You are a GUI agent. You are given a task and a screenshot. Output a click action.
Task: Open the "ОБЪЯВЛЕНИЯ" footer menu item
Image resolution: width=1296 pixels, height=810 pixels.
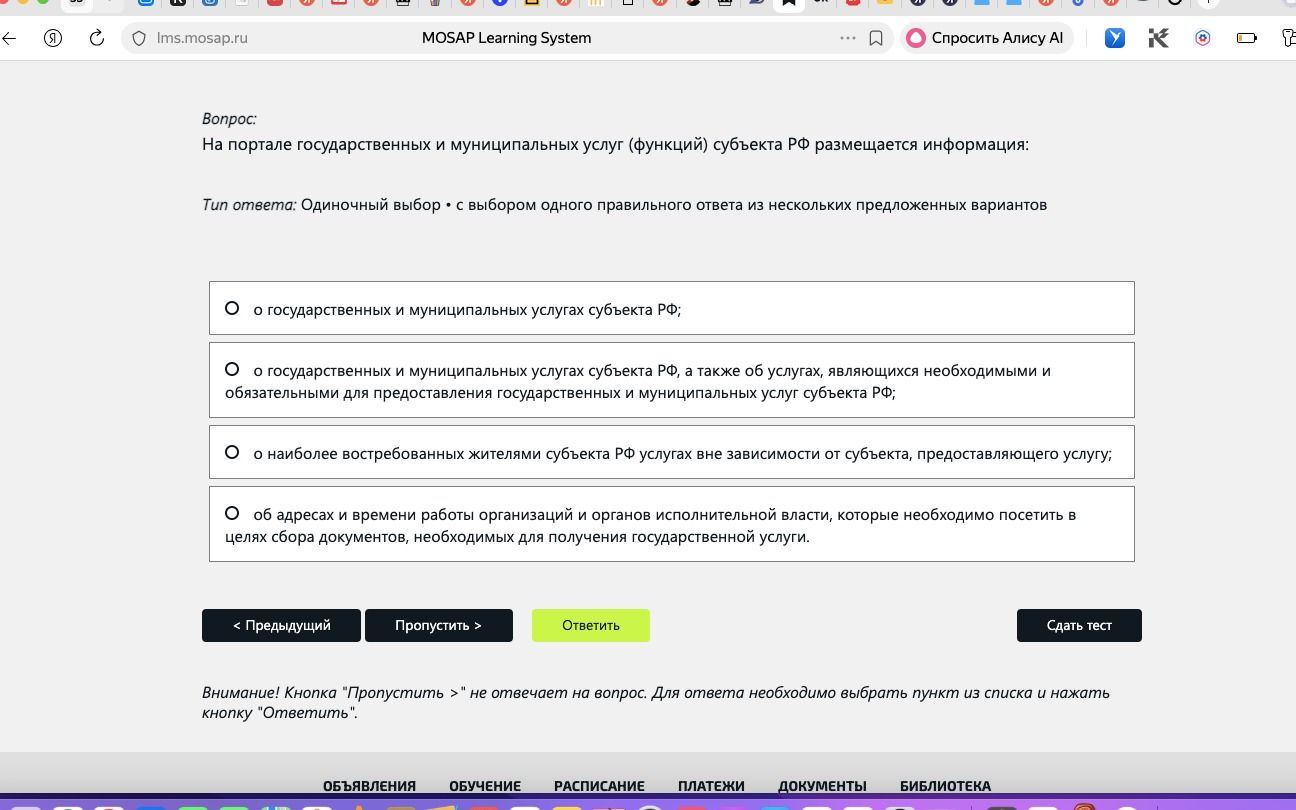click(x=369, y=786)
